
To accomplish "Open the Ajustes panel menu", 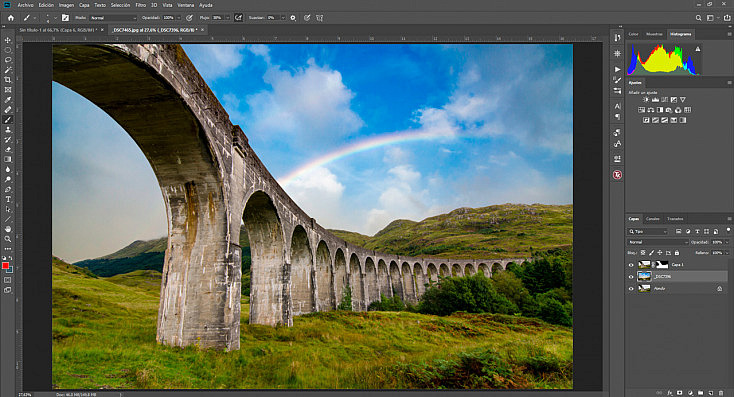I will click(729, 82).
